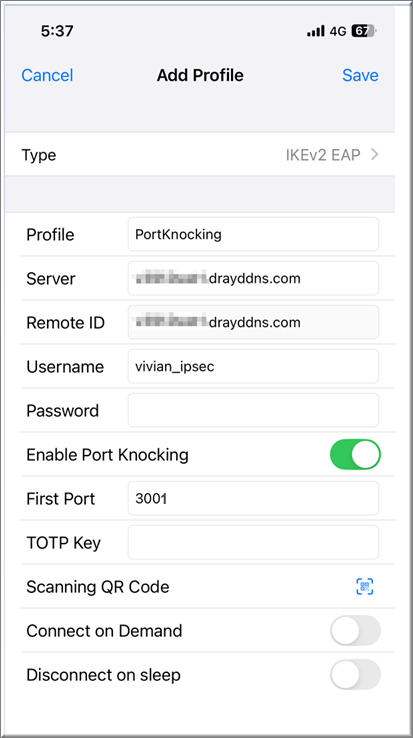The width and height of the screenshot is (413, 738).
Task: Tap the cellular signal strength icon
Action: point(316,32)
